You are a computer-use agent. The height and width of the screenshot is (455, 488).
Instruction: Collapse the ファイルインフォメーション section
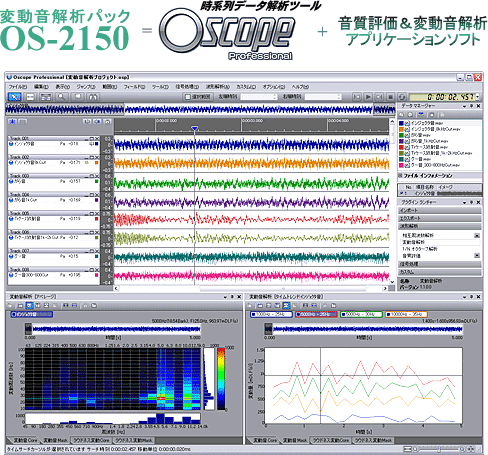tap(400, 176)
